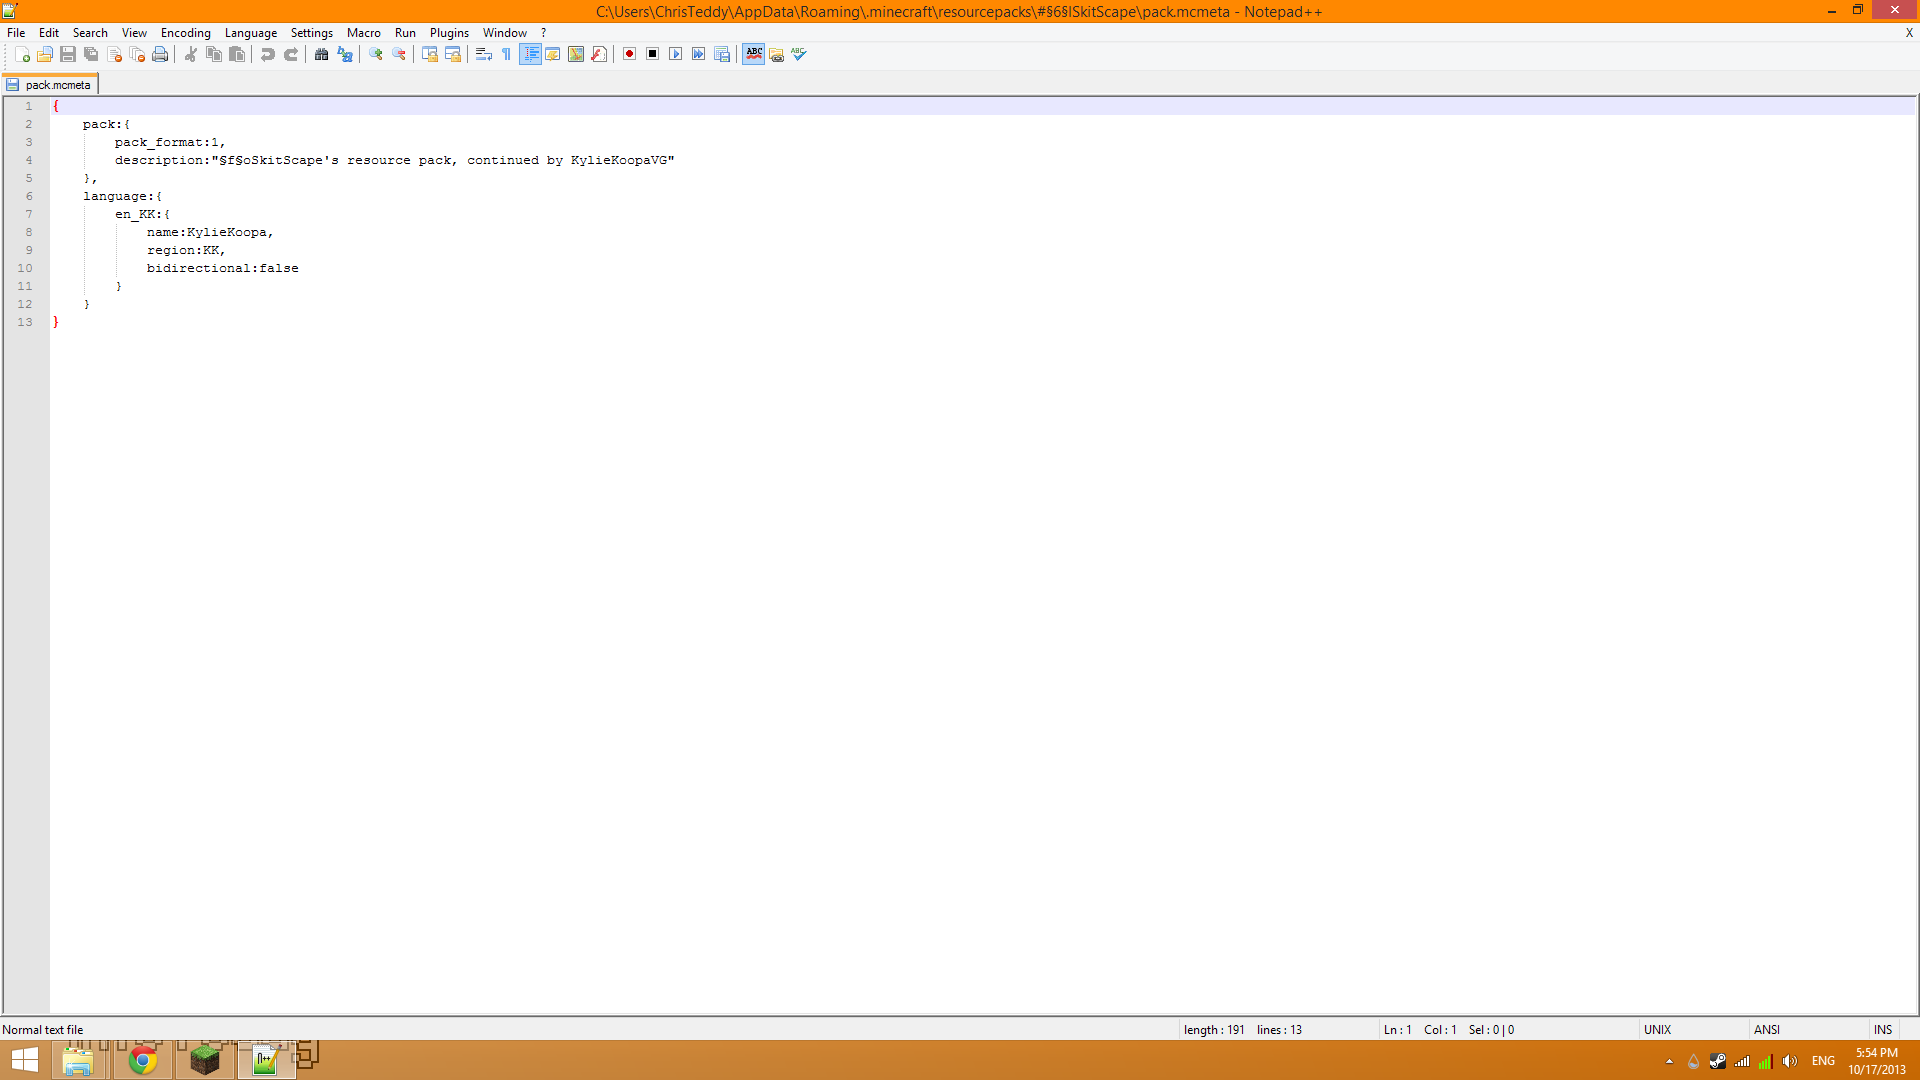
Task: Start macro recording with red dot
Action: click(629, 54)
